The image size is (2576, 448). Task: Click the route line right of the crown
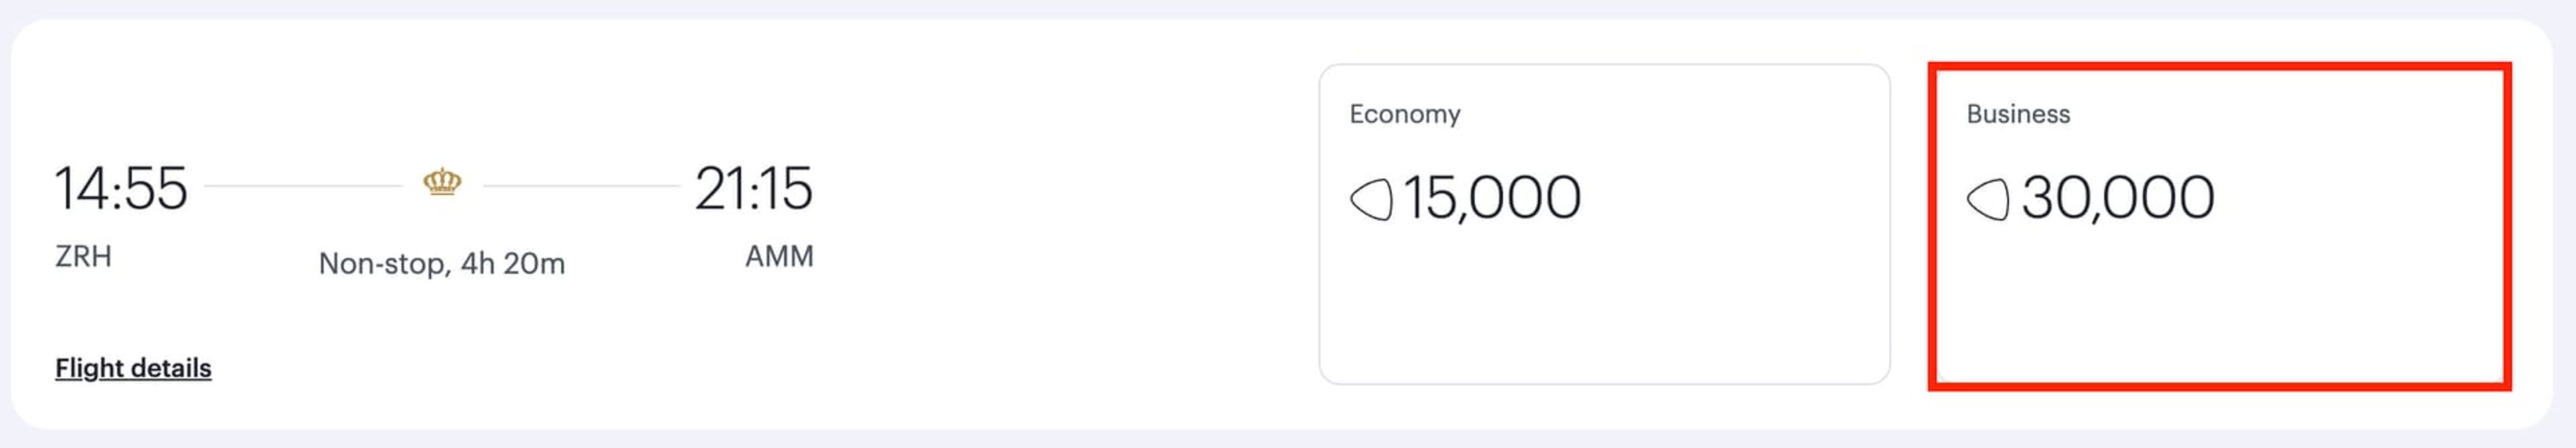[x=581, y=185]
